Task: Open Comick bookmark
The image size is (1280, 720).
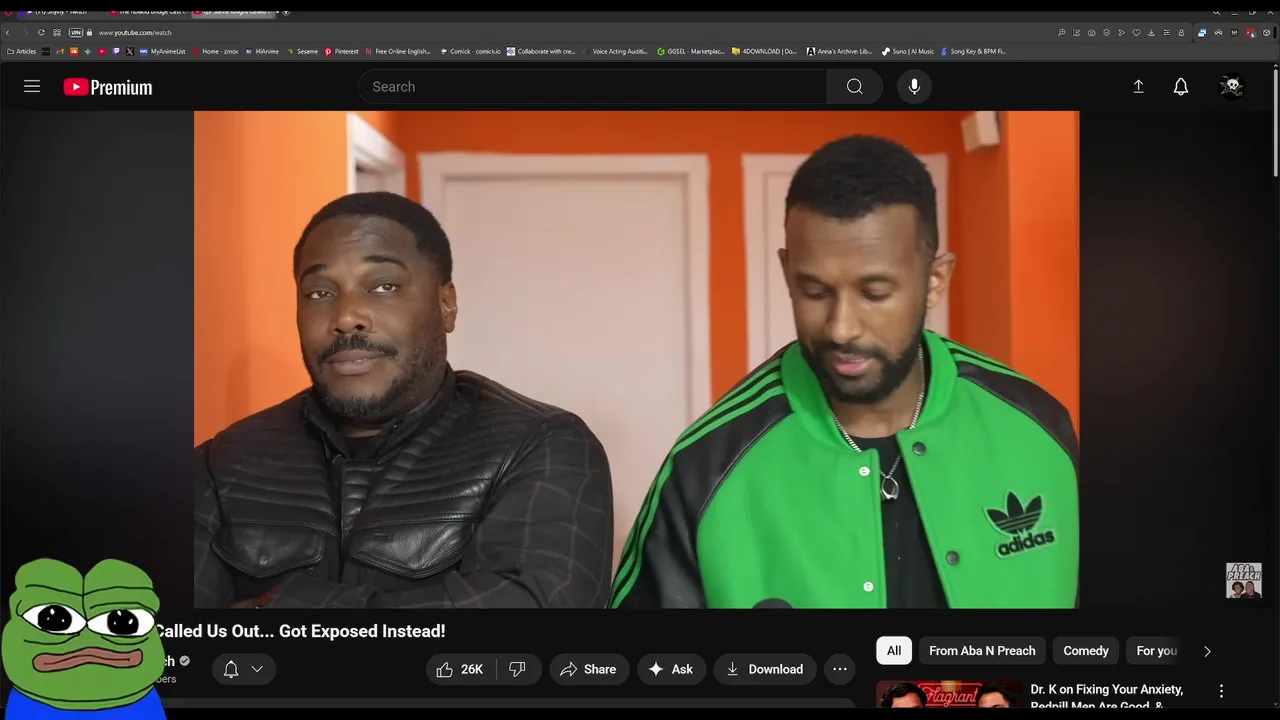Action: 469,51
